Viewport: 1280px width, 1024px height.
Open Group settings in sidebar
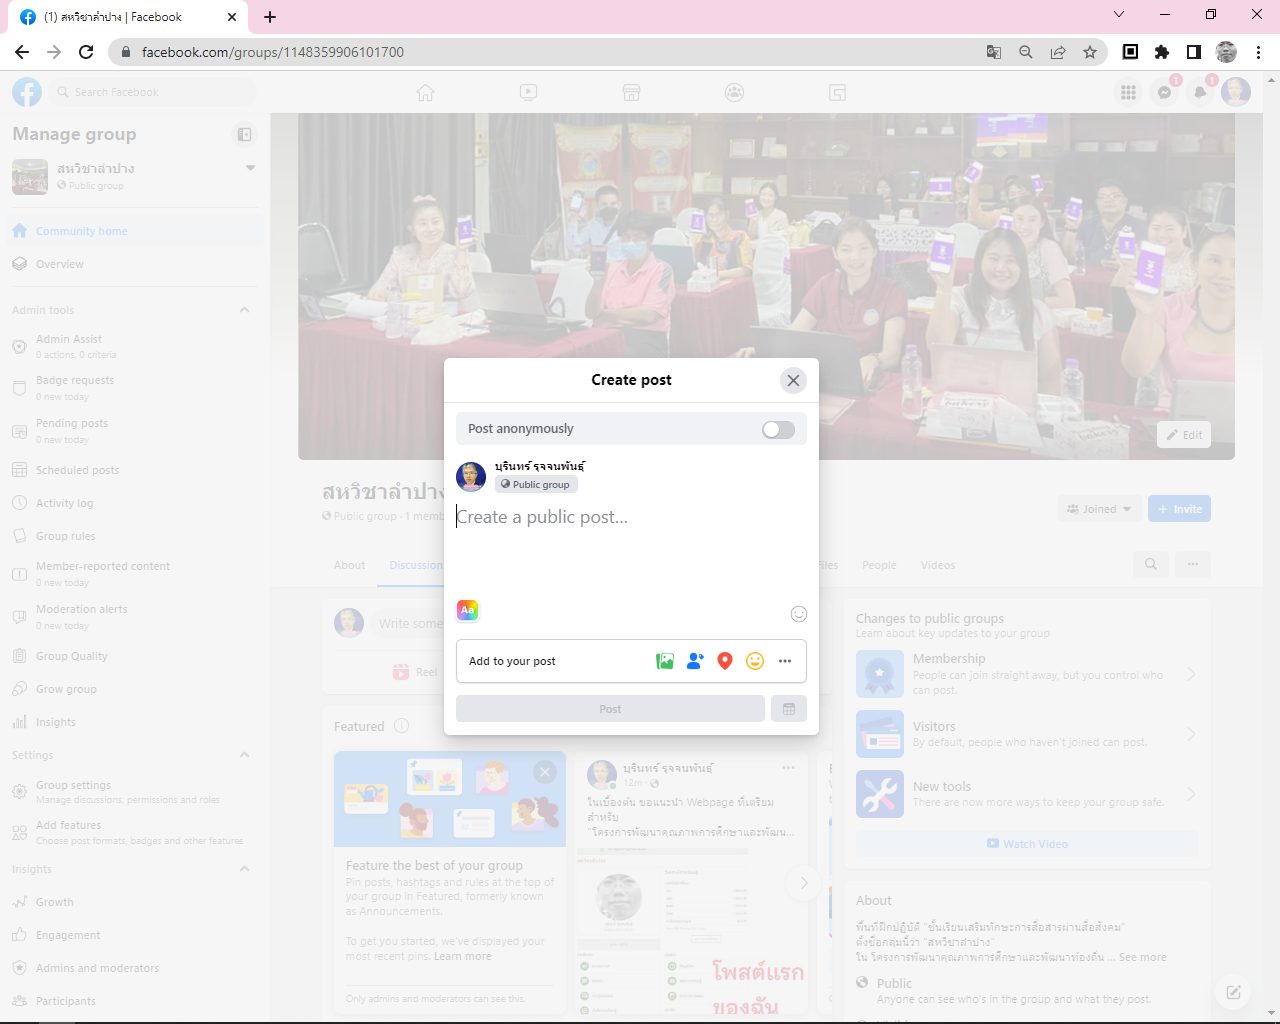click(x=135, y=792)
